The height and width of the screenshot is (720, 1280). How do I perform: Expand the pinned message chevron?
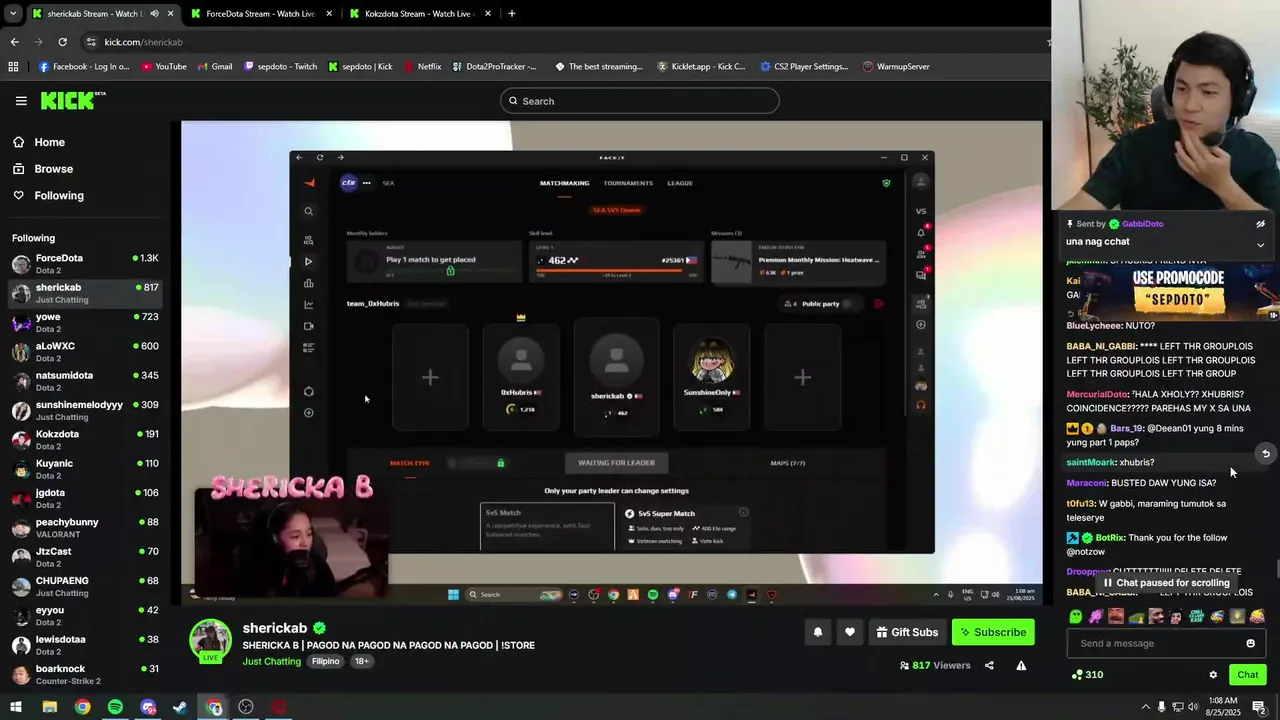1260,244
